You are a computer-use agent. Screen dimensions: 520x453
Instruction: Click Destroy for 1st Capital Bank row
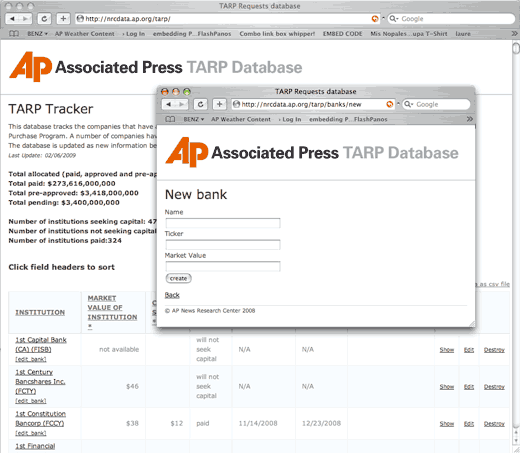(x=494, y=350)
